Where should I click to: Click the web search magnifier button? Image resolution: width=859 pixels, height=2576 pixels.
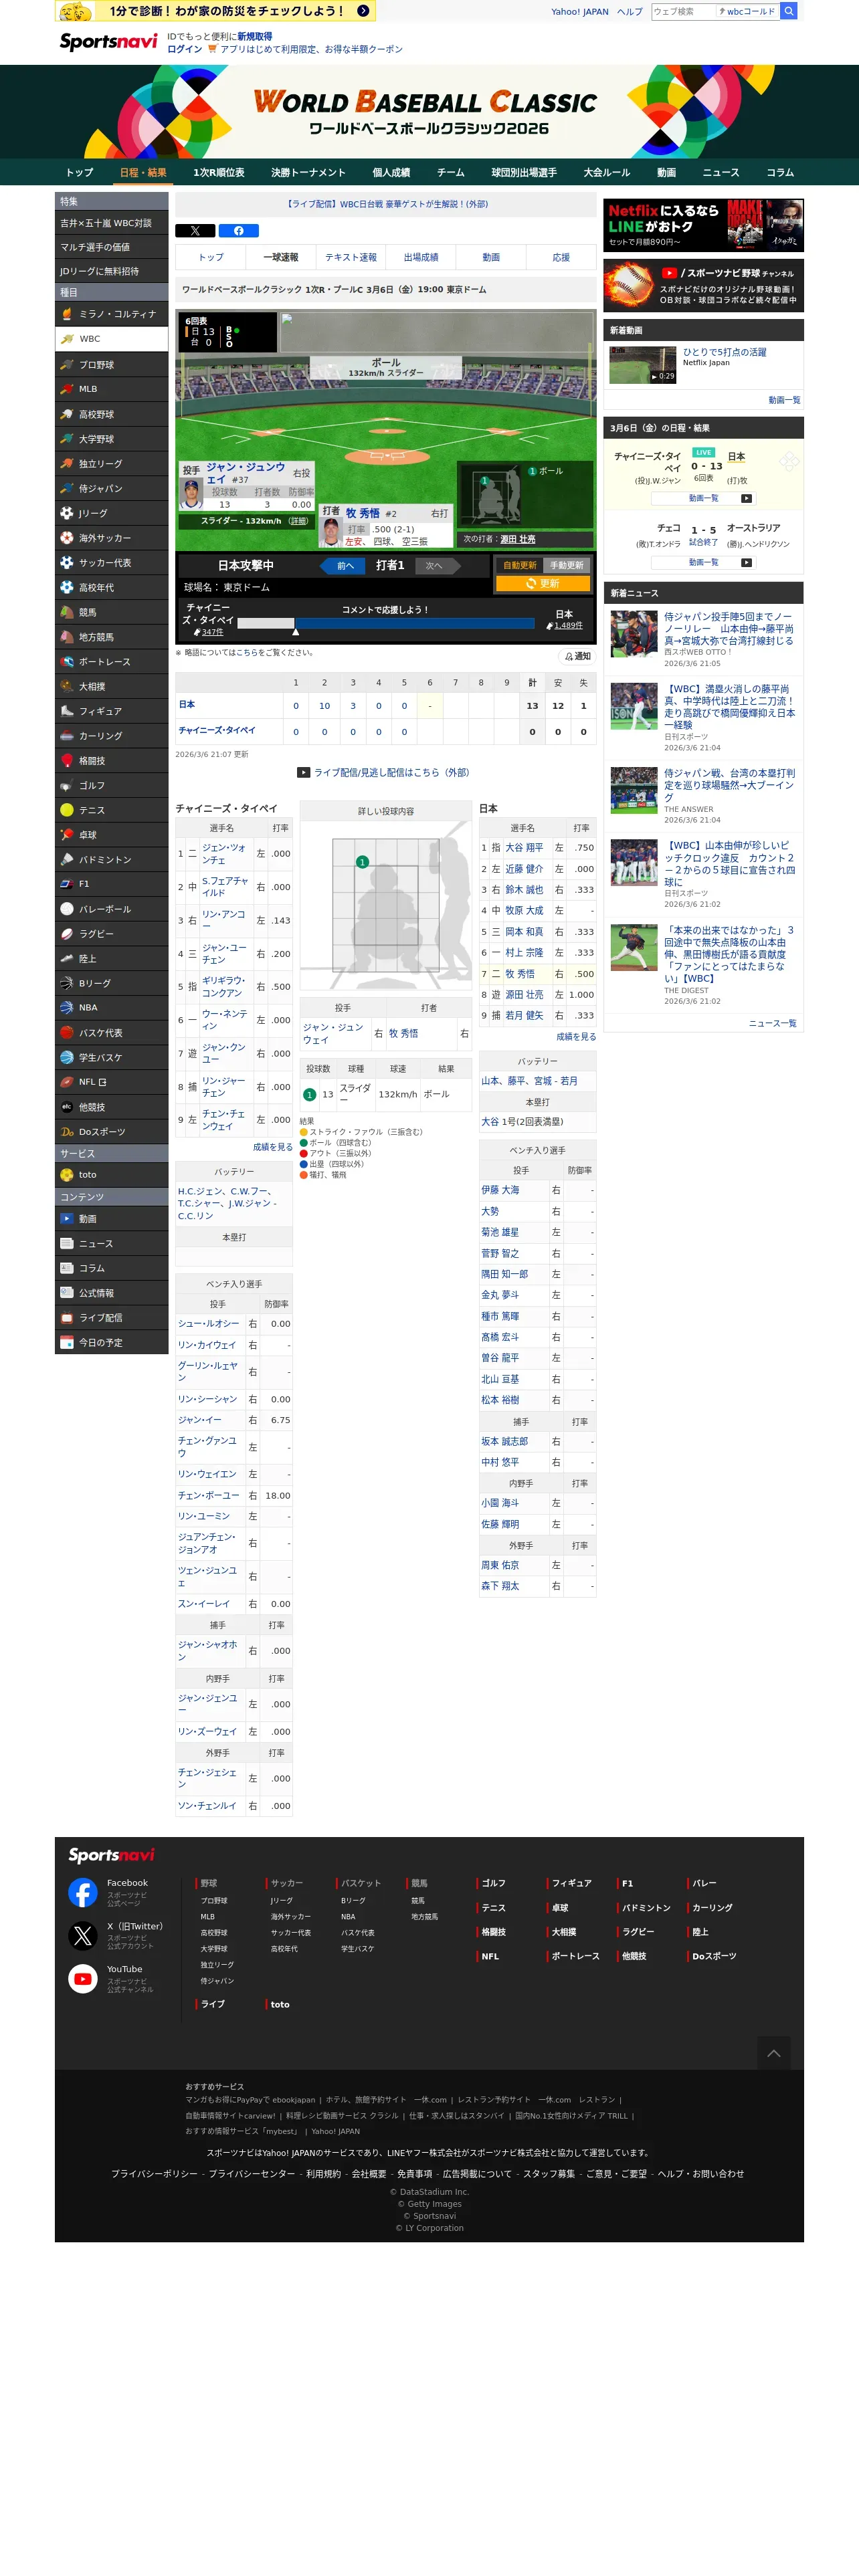click(x=789, y=11)
